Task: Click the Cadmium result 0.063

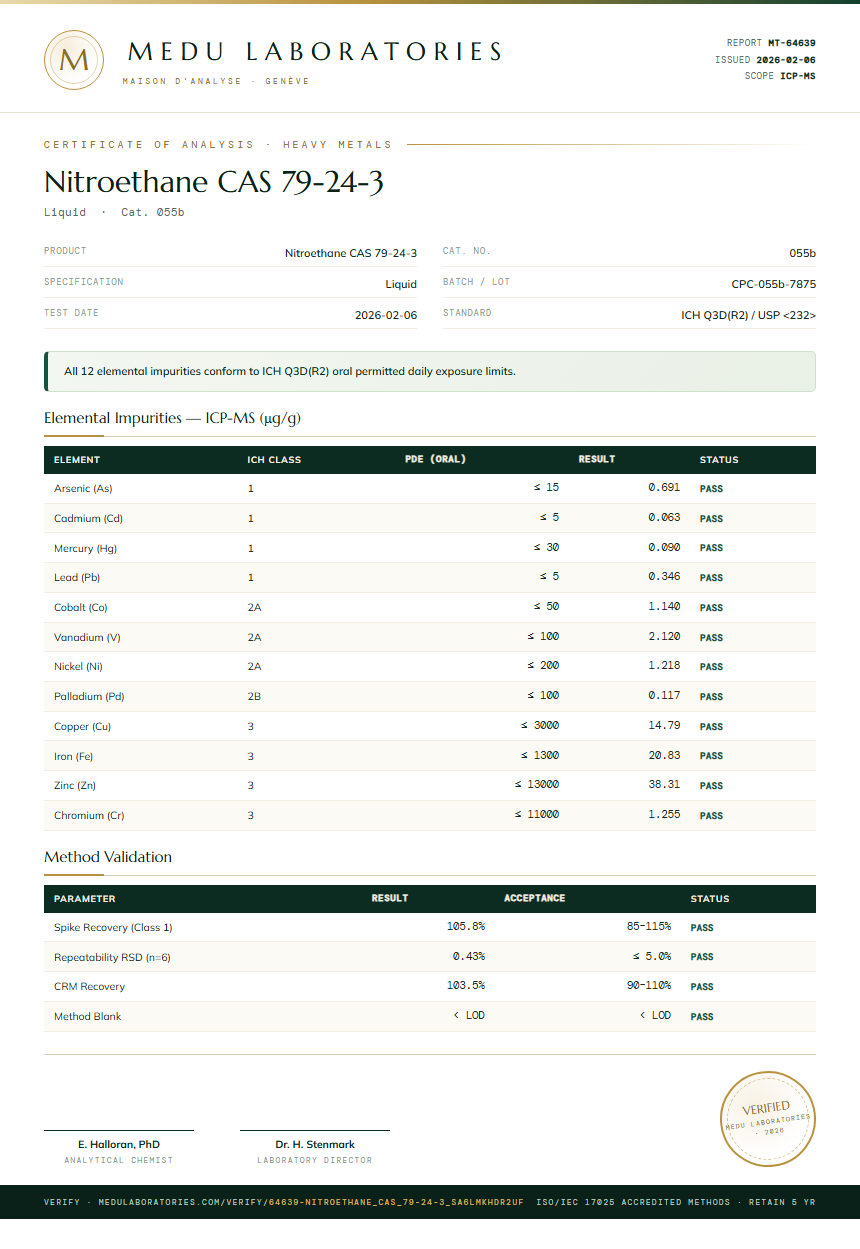Action: point(664,518)
